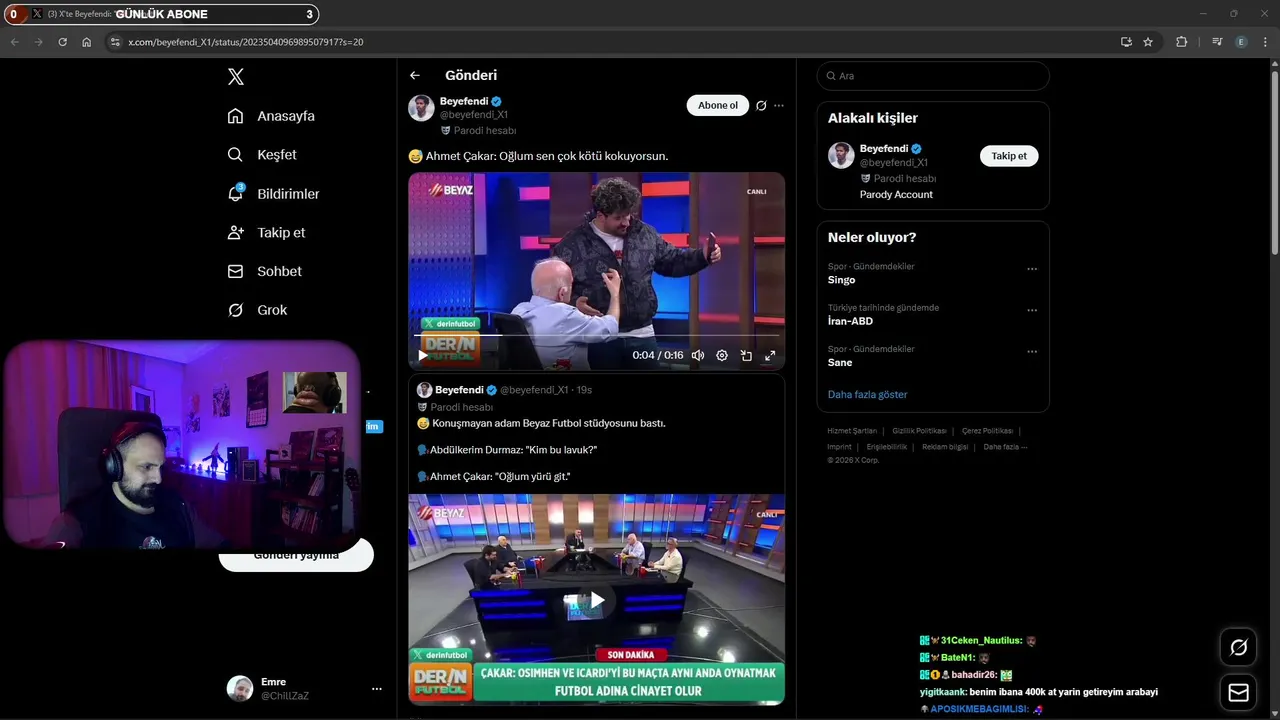1280x720 pixels.
Task: Open Anasayfa home from sidebar
Action: [271, 116]
